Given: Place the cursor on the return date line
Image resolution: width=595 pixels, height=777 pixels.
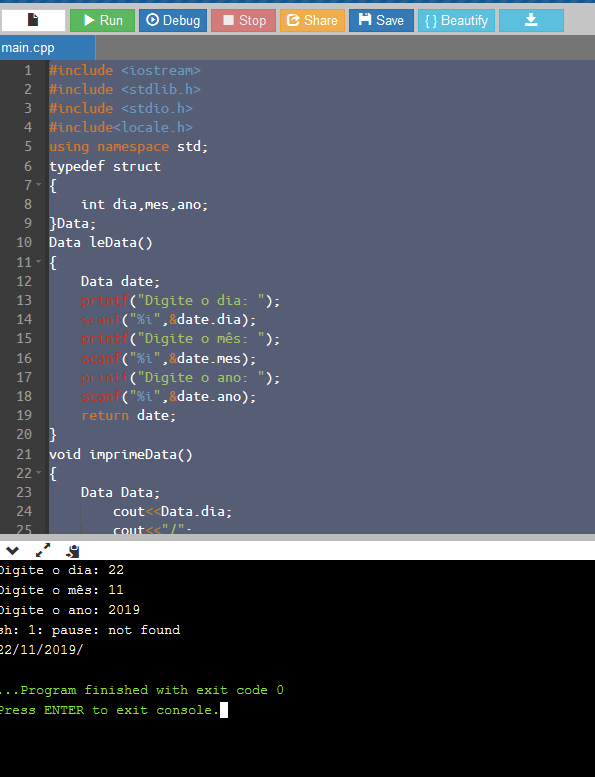Looking at the screenshot, I should pos(128,415).
